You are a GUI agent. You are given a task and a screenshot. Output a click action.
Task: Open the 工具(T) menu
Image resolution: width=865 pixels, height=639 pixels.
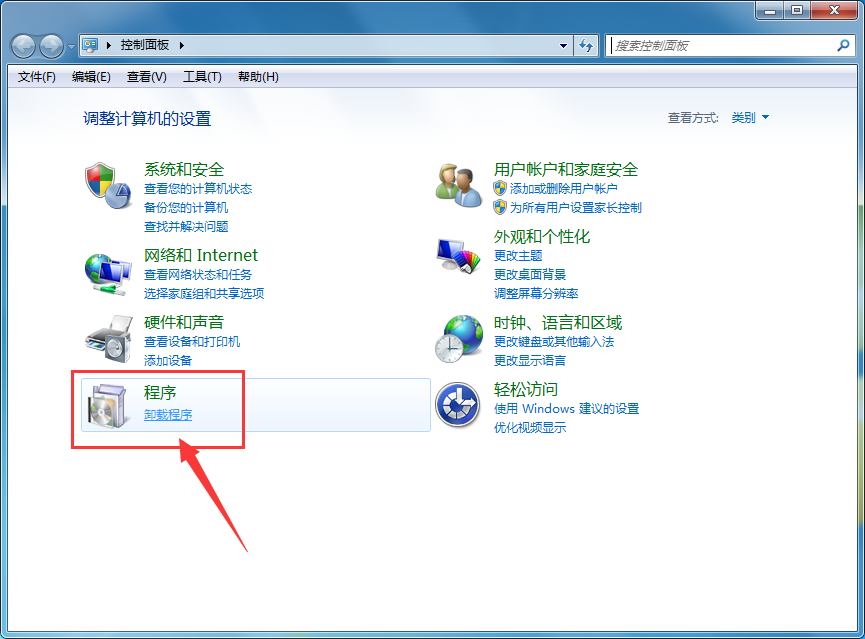pos(202,77)
